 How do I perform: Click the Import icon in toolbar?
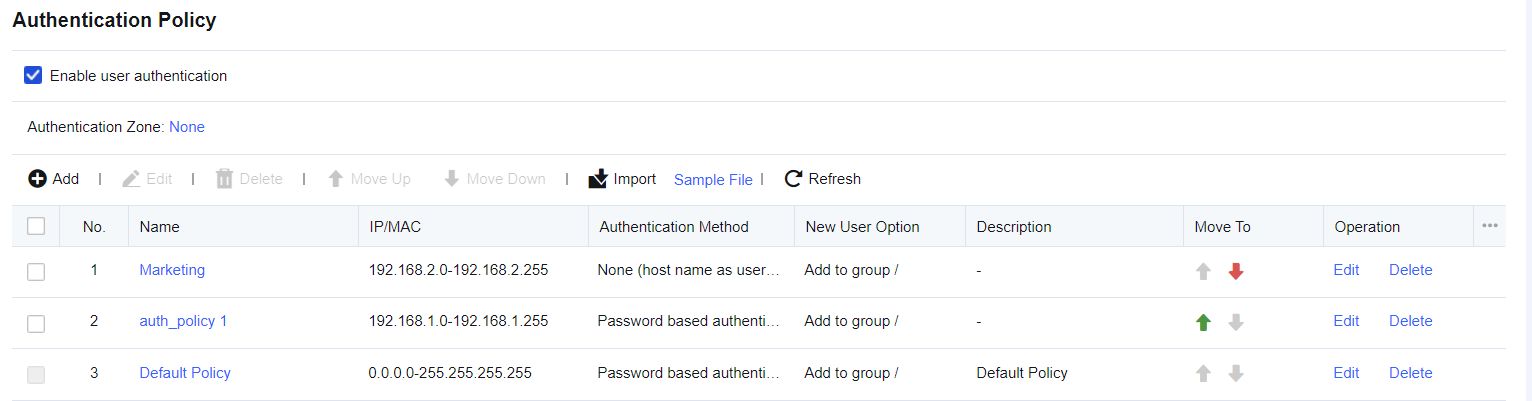tap(598, 179)
